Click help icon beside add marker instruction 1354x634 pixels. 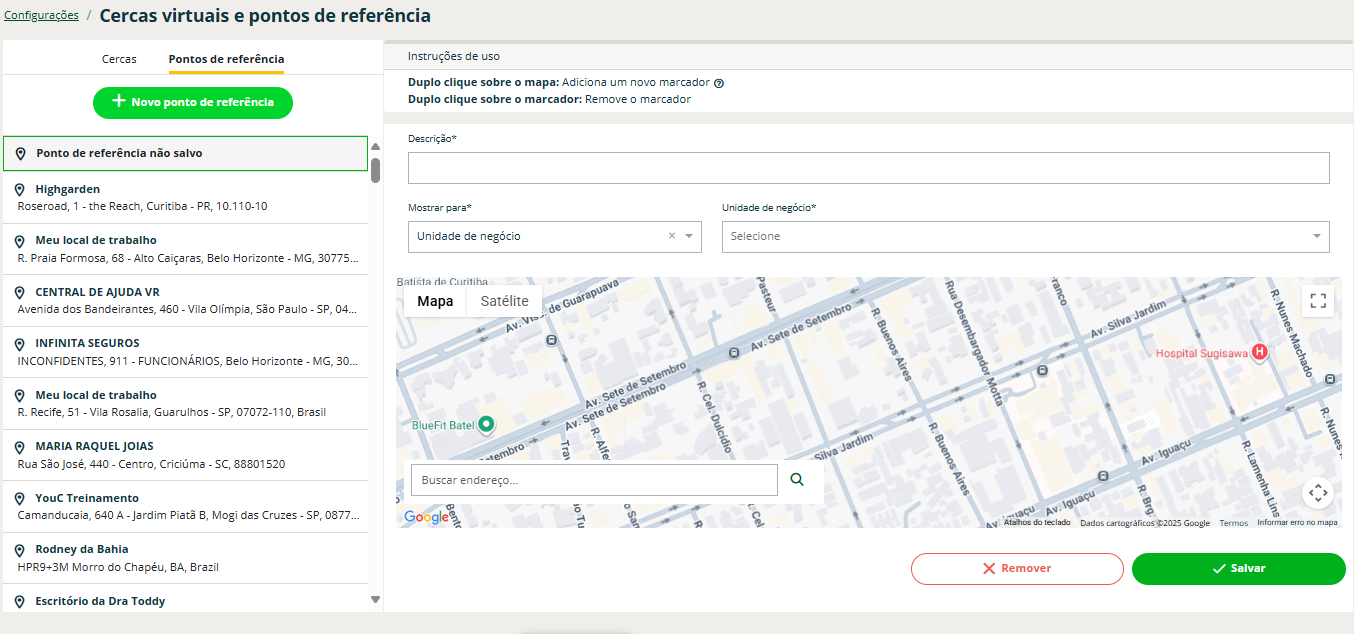coord(719,83)
